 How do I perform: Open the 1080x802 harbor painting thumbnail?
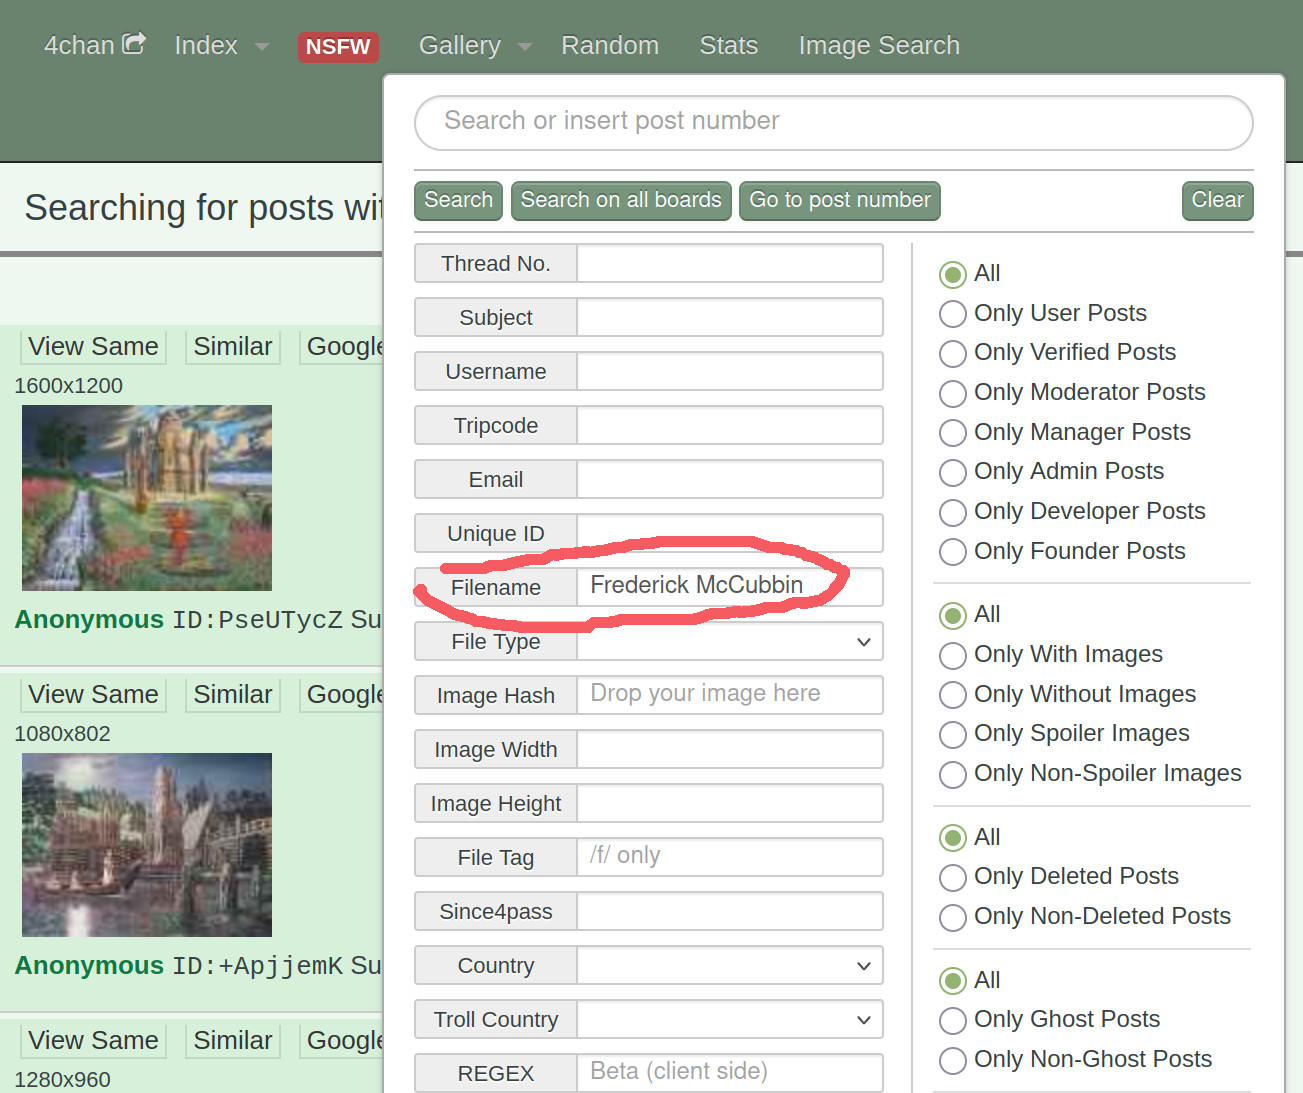tap(147, 845)
